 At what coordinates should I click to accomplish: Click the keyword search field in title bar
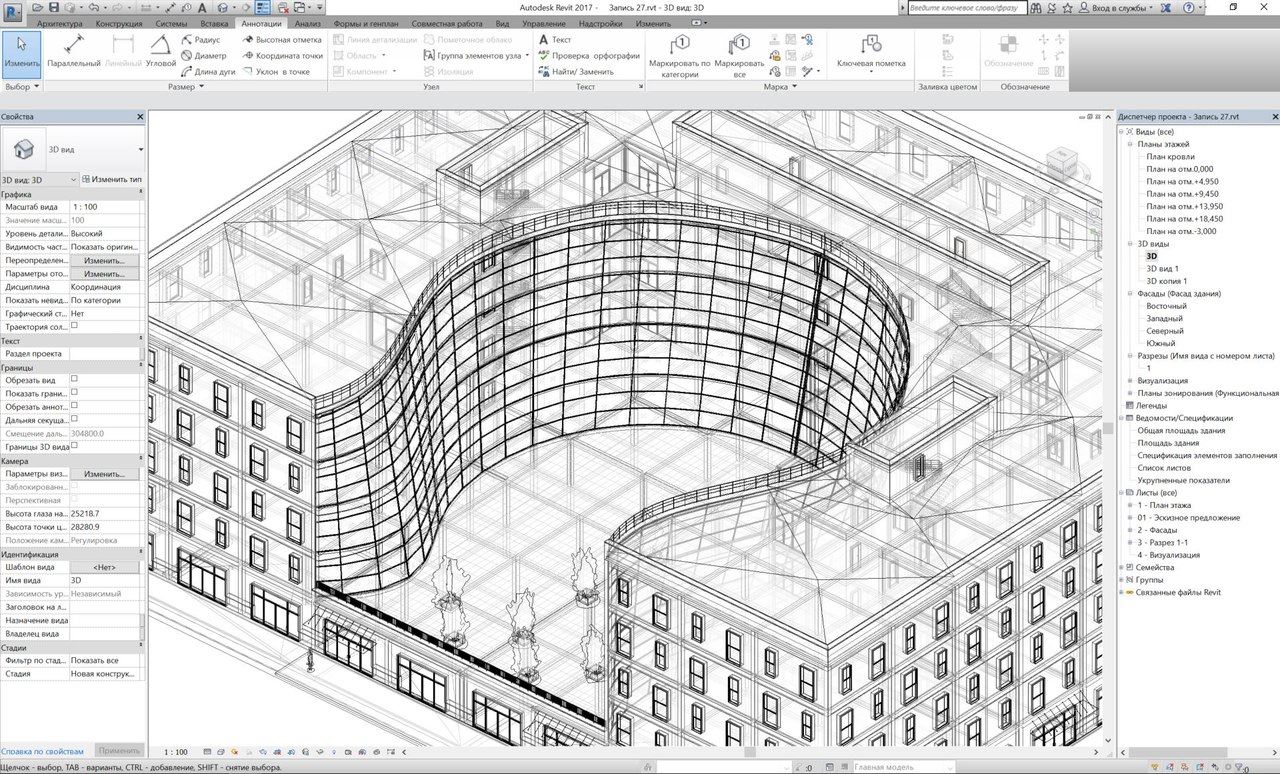pyautogui.click(x=965, y=7)
